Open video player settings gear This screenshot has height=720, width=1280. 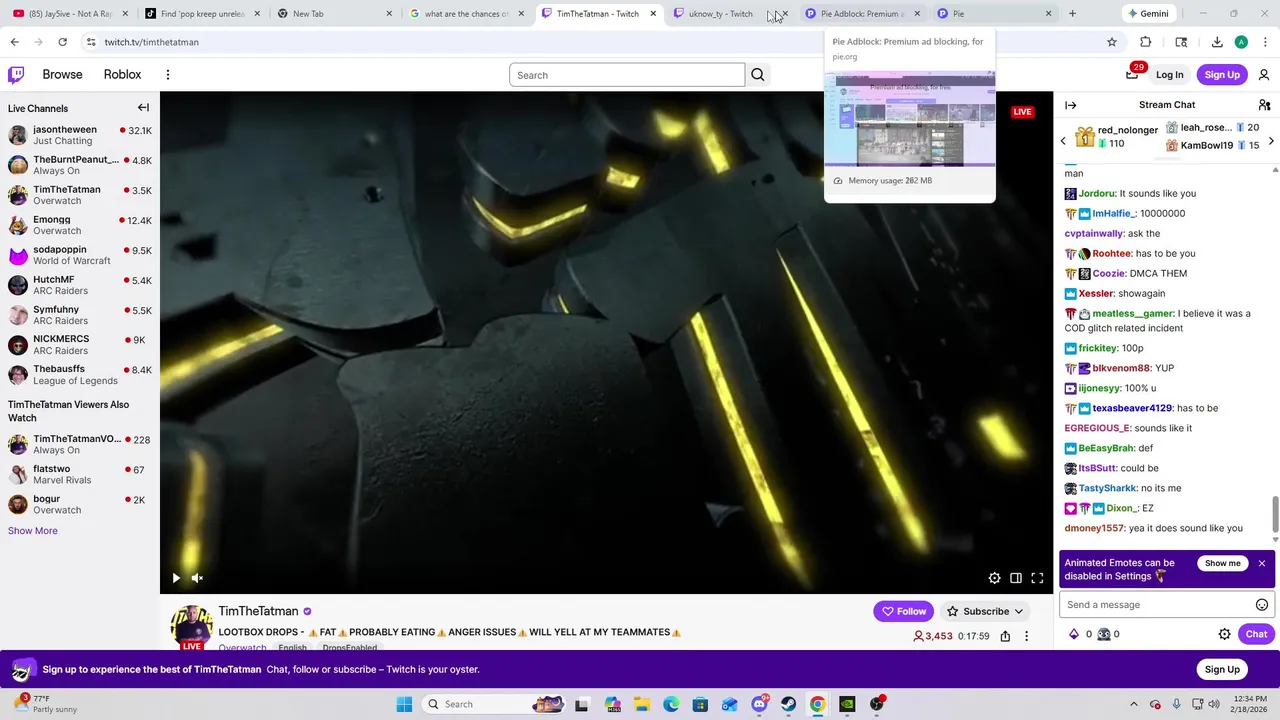click(994, 578)
